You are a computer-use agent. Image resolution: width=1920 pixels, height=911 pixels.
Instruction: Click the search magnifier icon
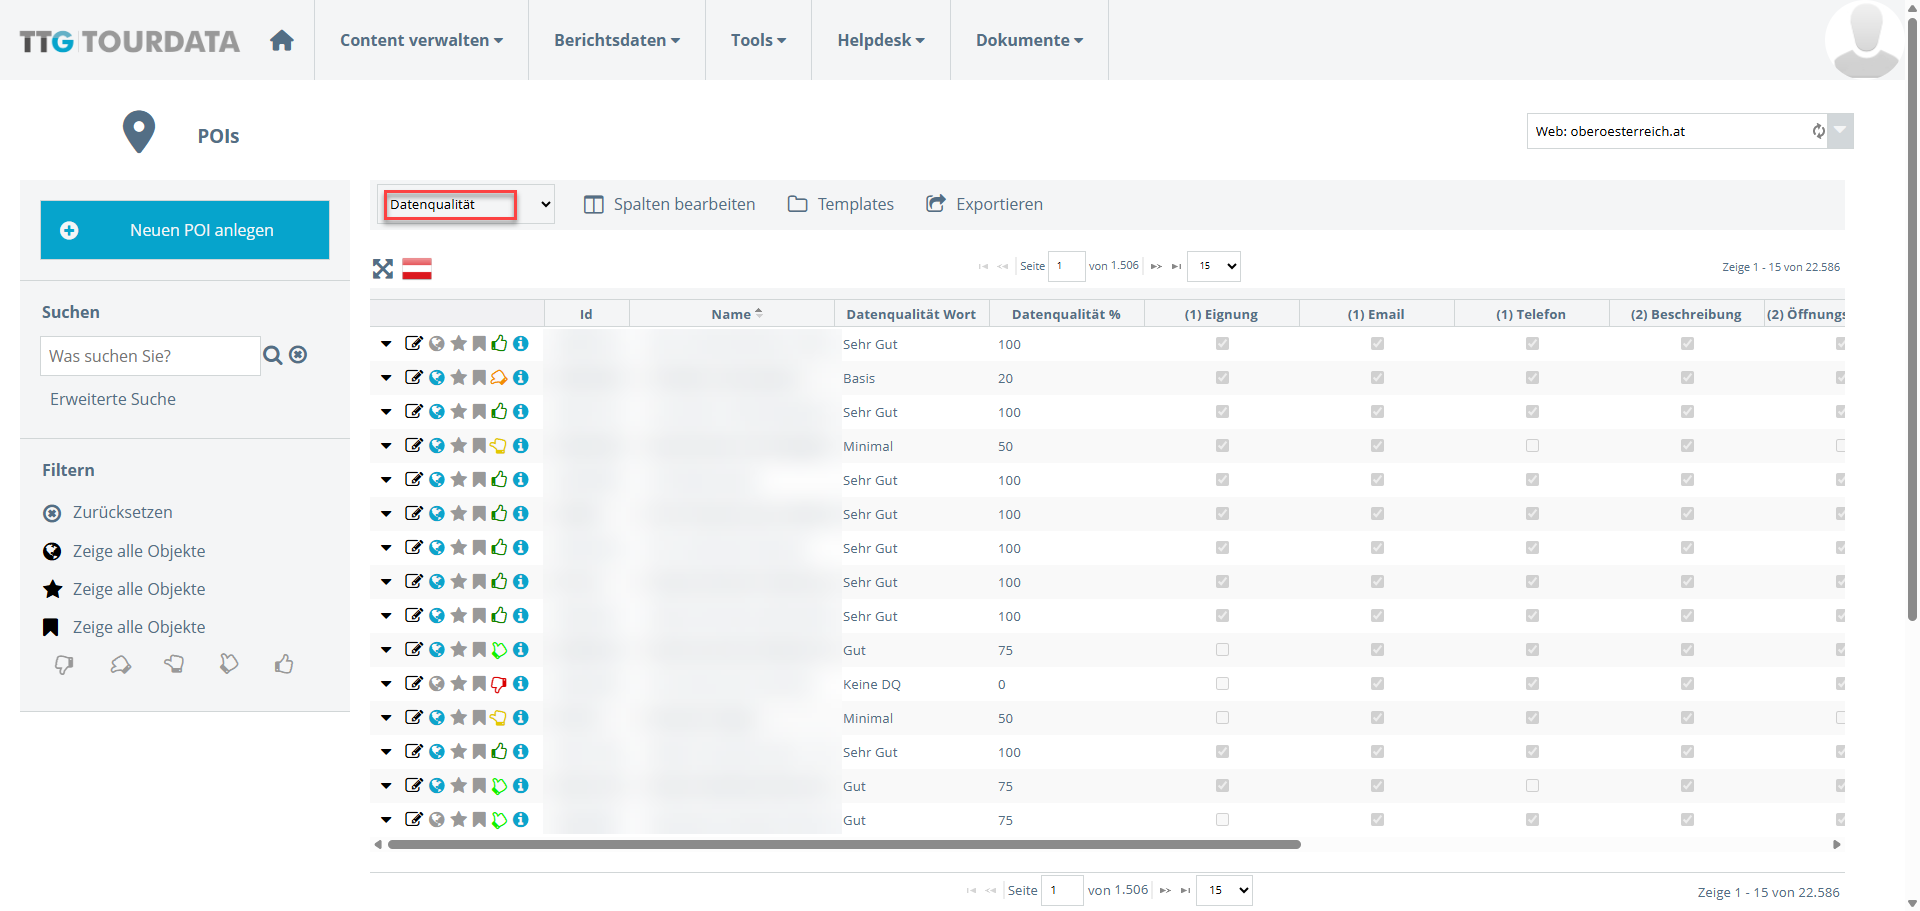pyautogui.click(x=272, y=355)
